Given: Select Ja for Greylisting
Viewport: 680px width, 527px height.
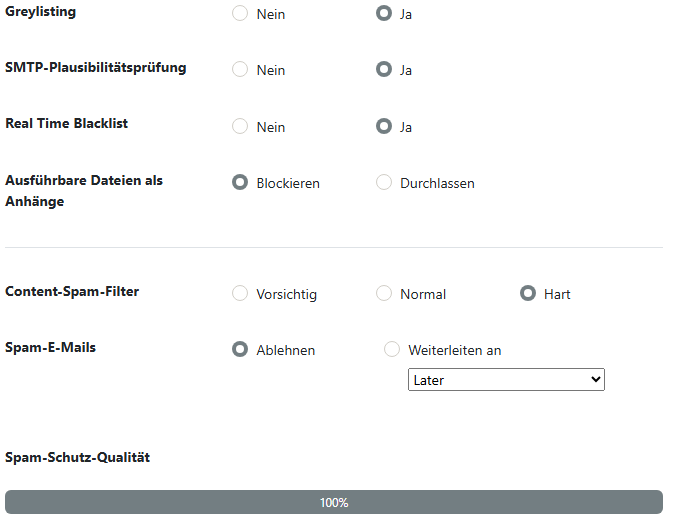Looking at the screenshot, I should [384, 14].
